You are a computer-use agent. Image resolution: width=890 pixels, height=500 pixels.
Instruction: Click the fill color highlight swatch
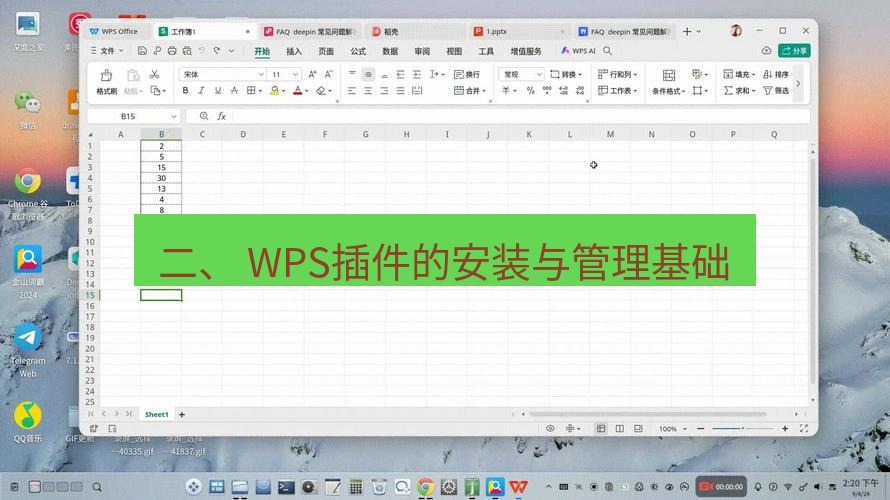pyautogui.click(x=274, y=91)
